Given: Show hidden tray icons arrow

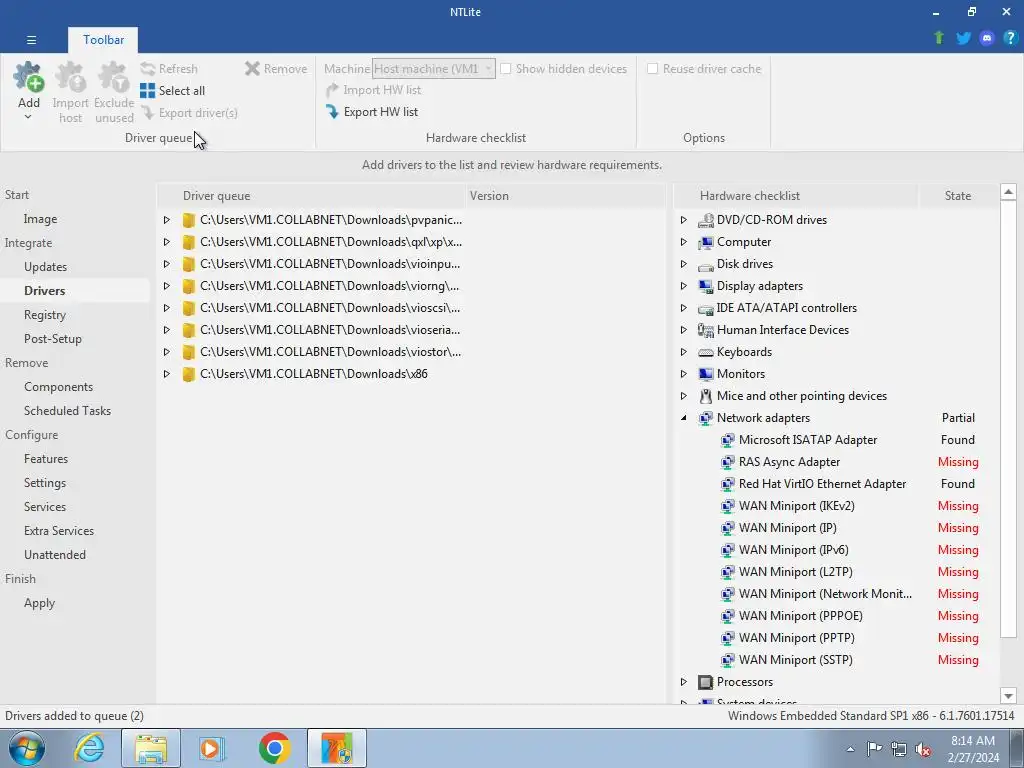Looking at the screenshot, I should tap(850, 749).
